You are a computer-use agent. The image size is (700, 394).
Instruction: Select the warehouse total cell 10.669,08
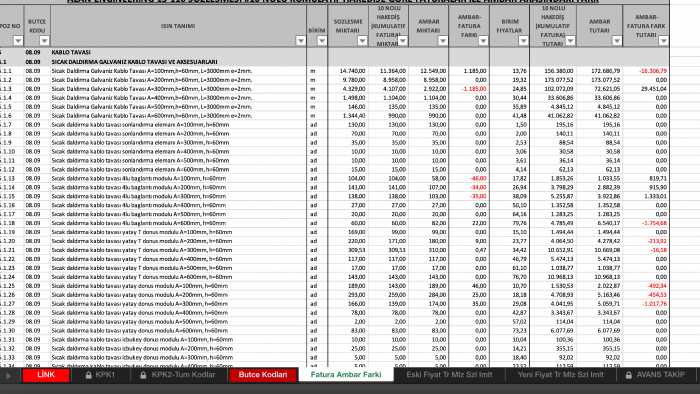tap(600, 250)
